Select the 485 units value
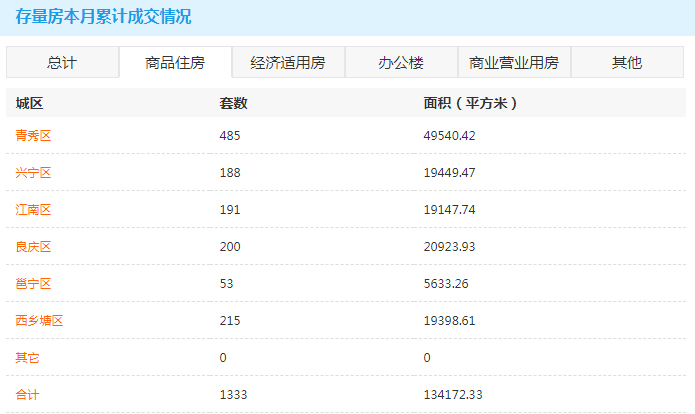 pos(230,136)
